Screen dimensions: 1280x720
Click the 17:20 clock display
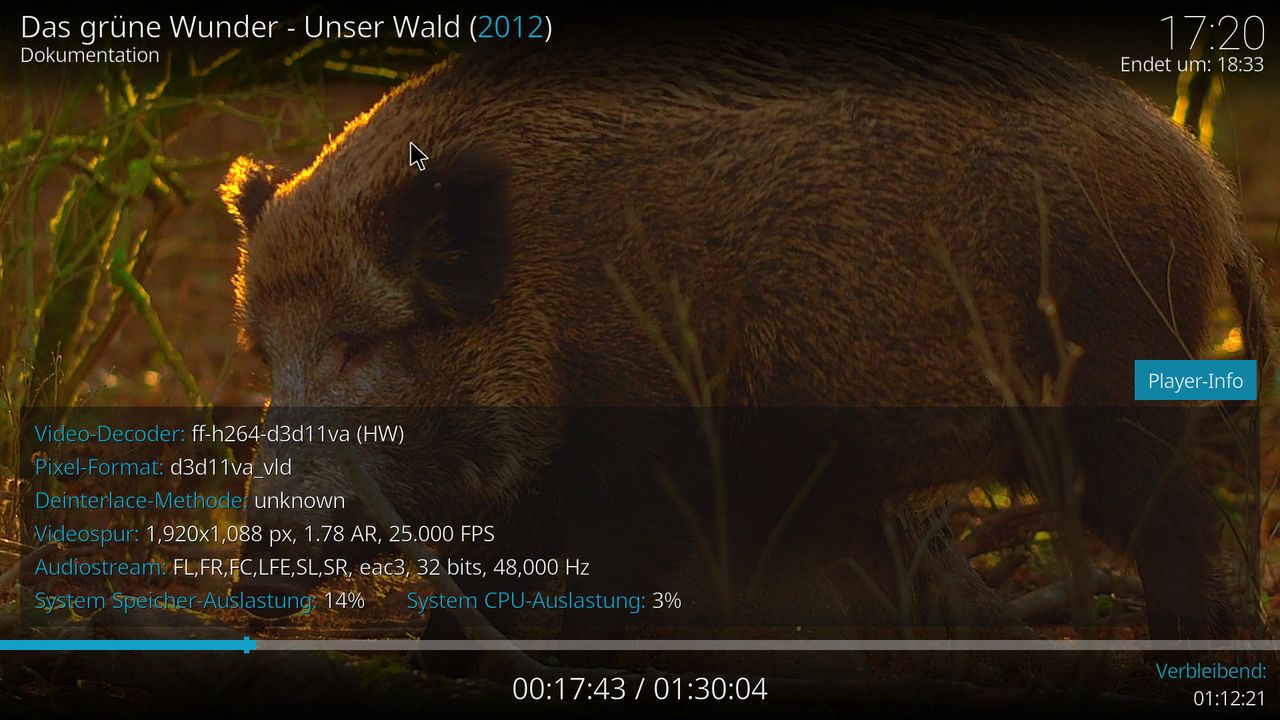[x=1212, y=33]
